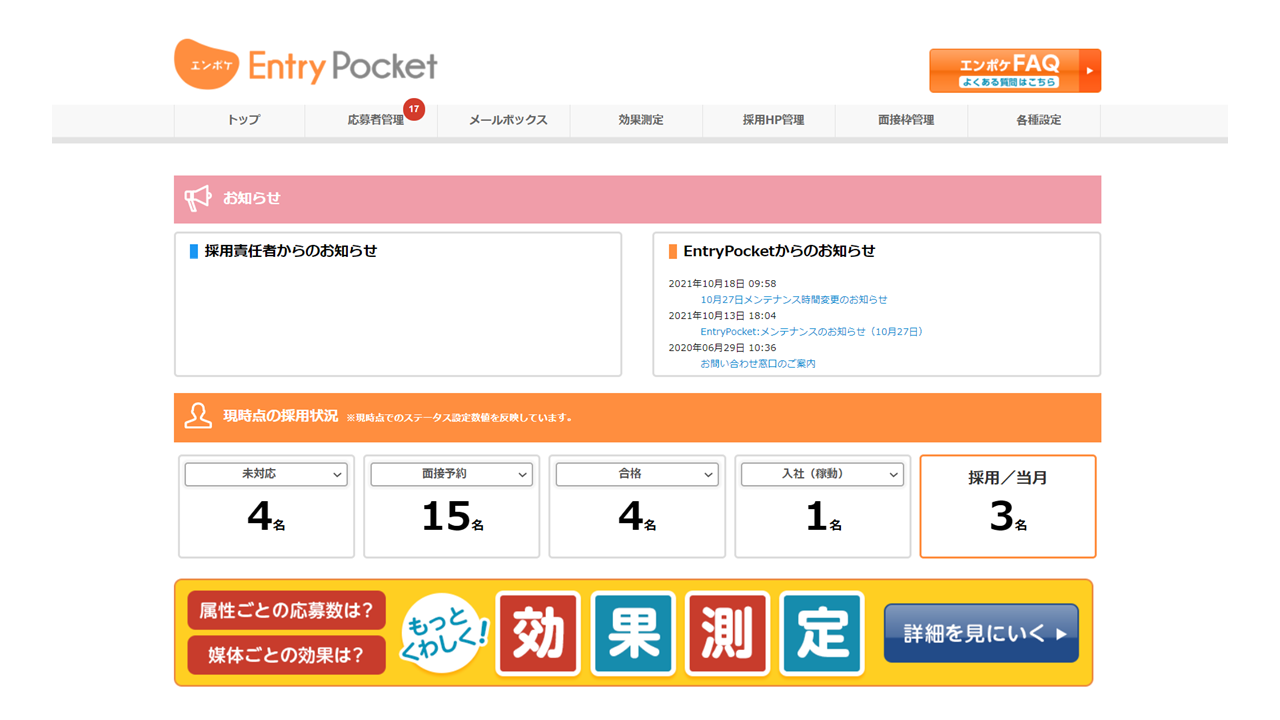Click the 属性ごとの応募数は? badge
Screen dimensions: 1280x720
[286, 609]
